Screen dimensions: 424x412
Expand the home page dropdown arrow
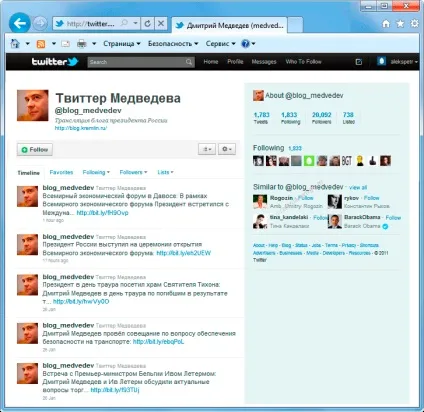pyautogui.click(x=28, y=44)
